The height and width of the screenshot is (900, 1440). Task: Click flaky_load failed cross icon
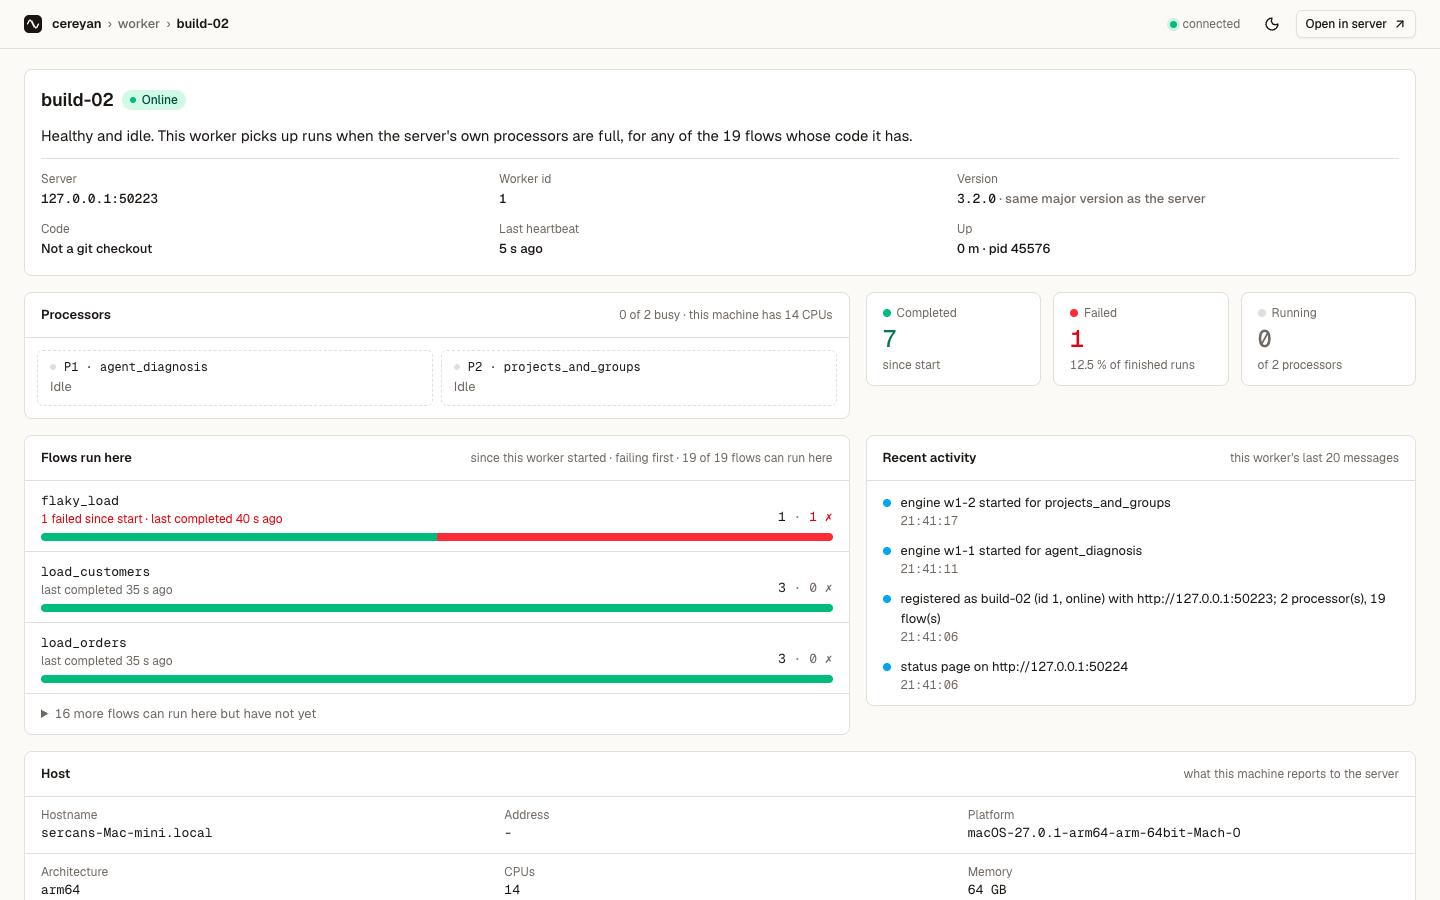pyautogui.click(x=828, y=517)
